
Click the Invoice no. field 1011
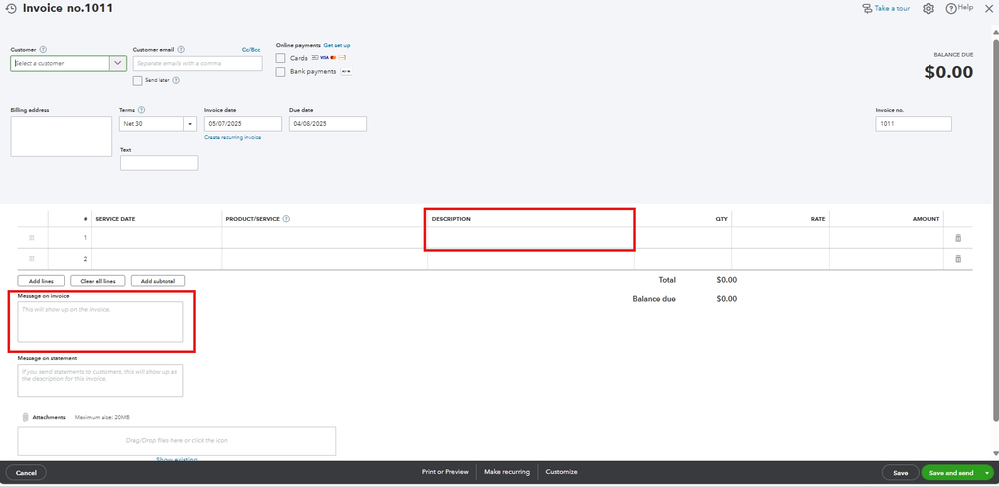point(914,124)
